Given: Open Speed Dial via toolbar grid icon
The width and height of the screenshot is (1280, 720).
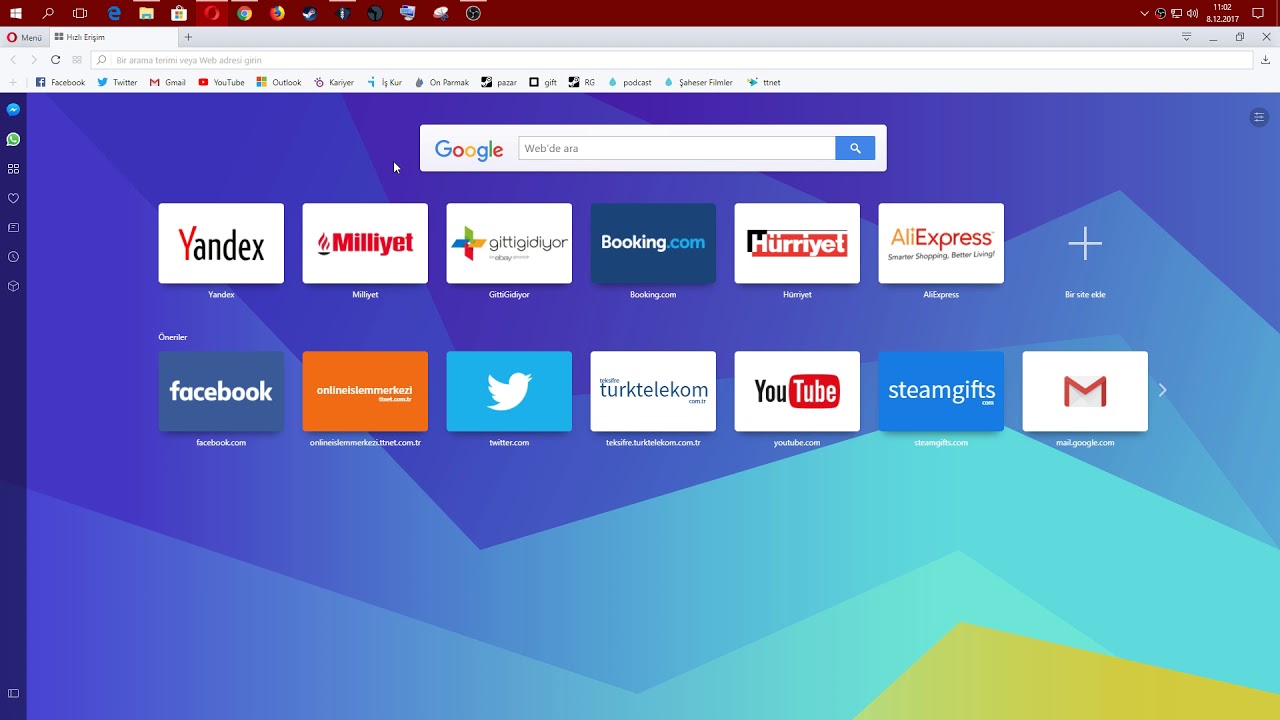Looking at the screenshot, I should point(77,60).
